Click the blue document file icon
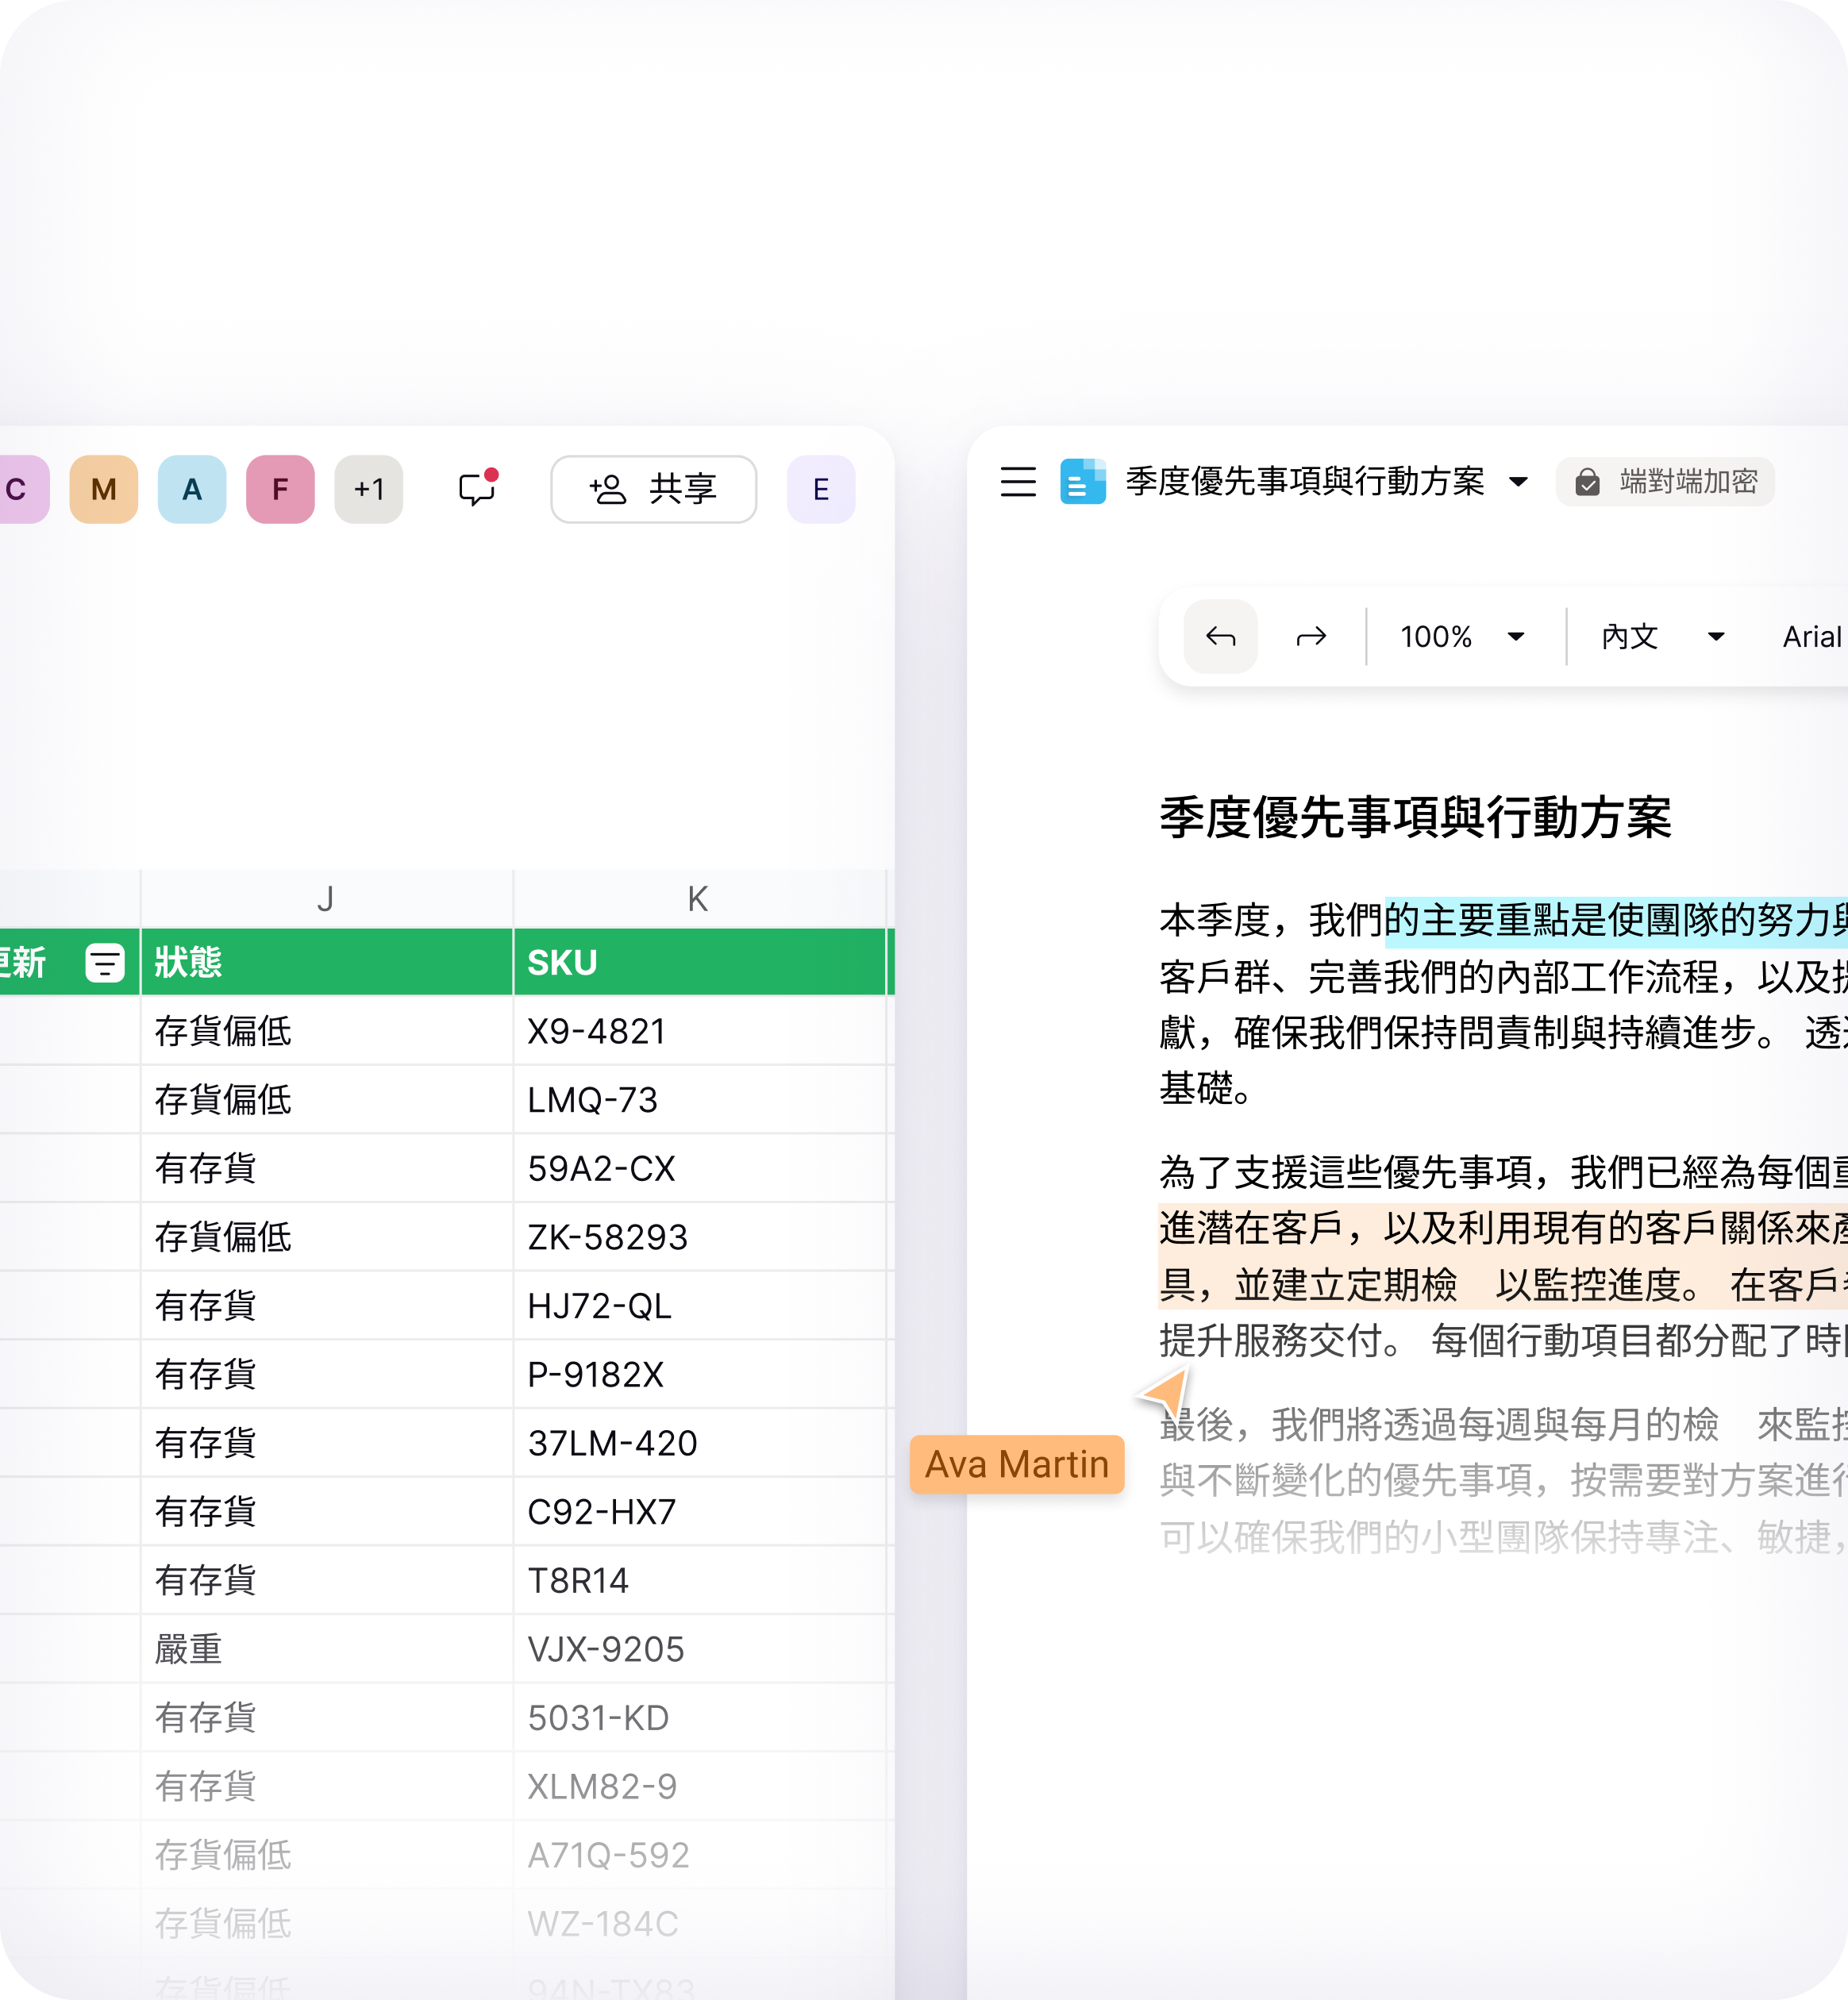Viewport: 1848px width, 2000px height. point(1083,482)
